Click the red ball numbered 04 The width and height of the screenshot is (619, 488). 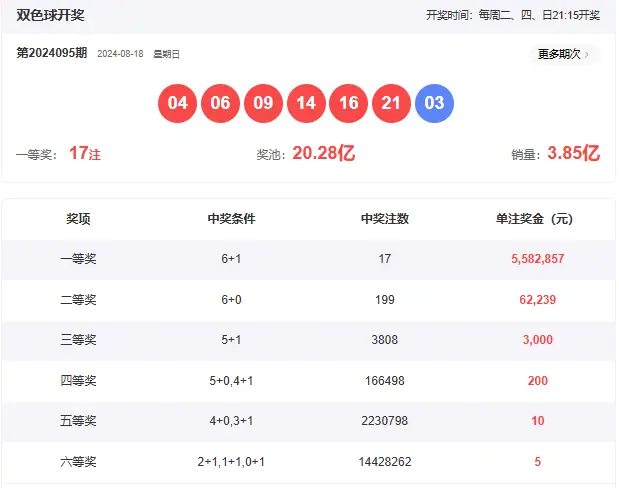[x=178, y=103]
